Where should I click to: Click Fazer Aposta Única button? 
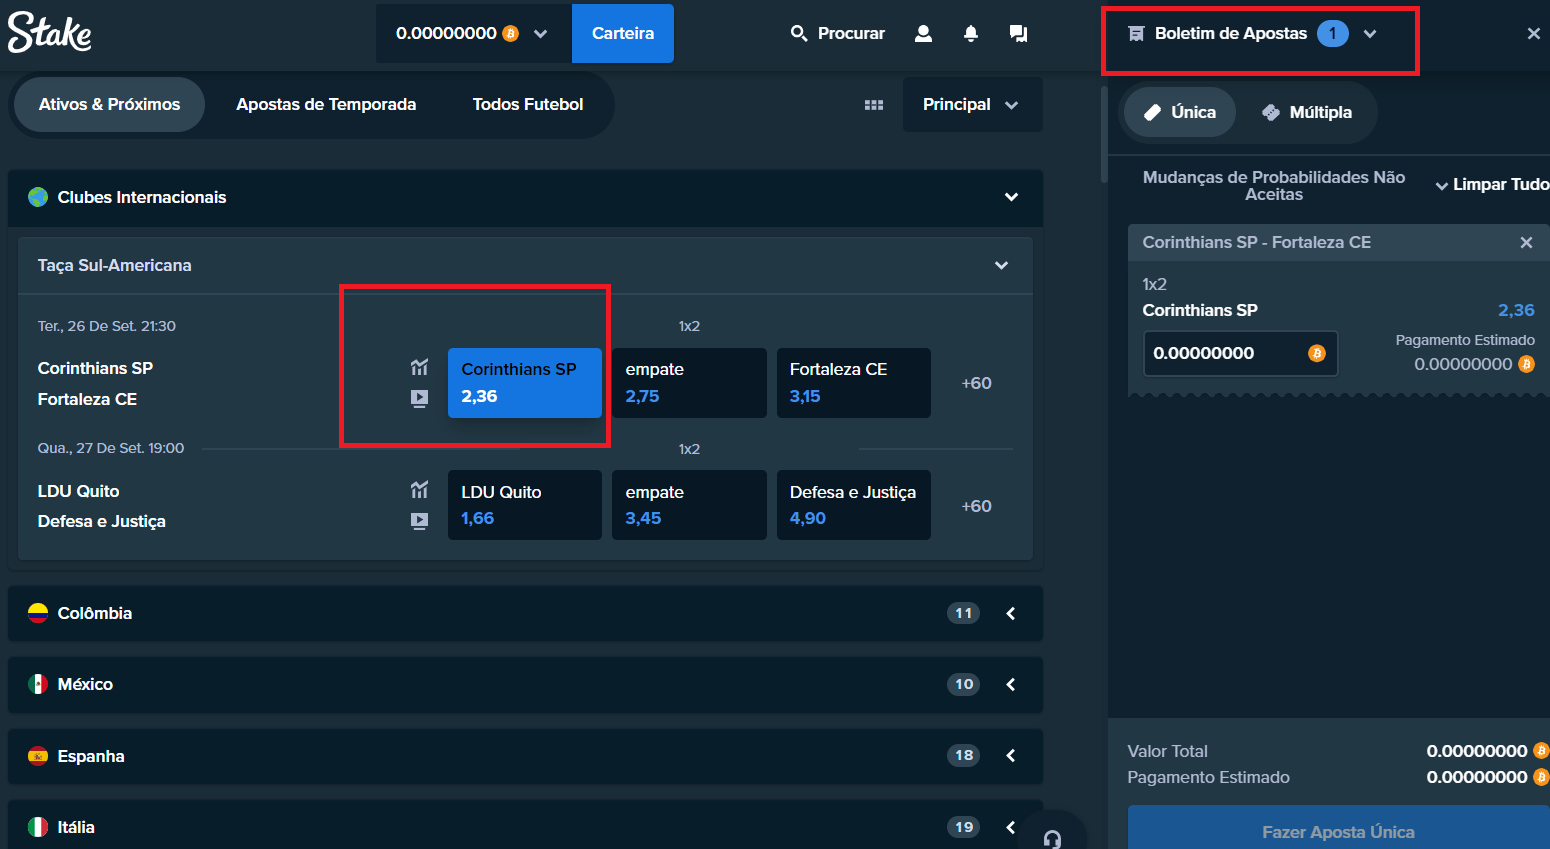click(1338, 829)
